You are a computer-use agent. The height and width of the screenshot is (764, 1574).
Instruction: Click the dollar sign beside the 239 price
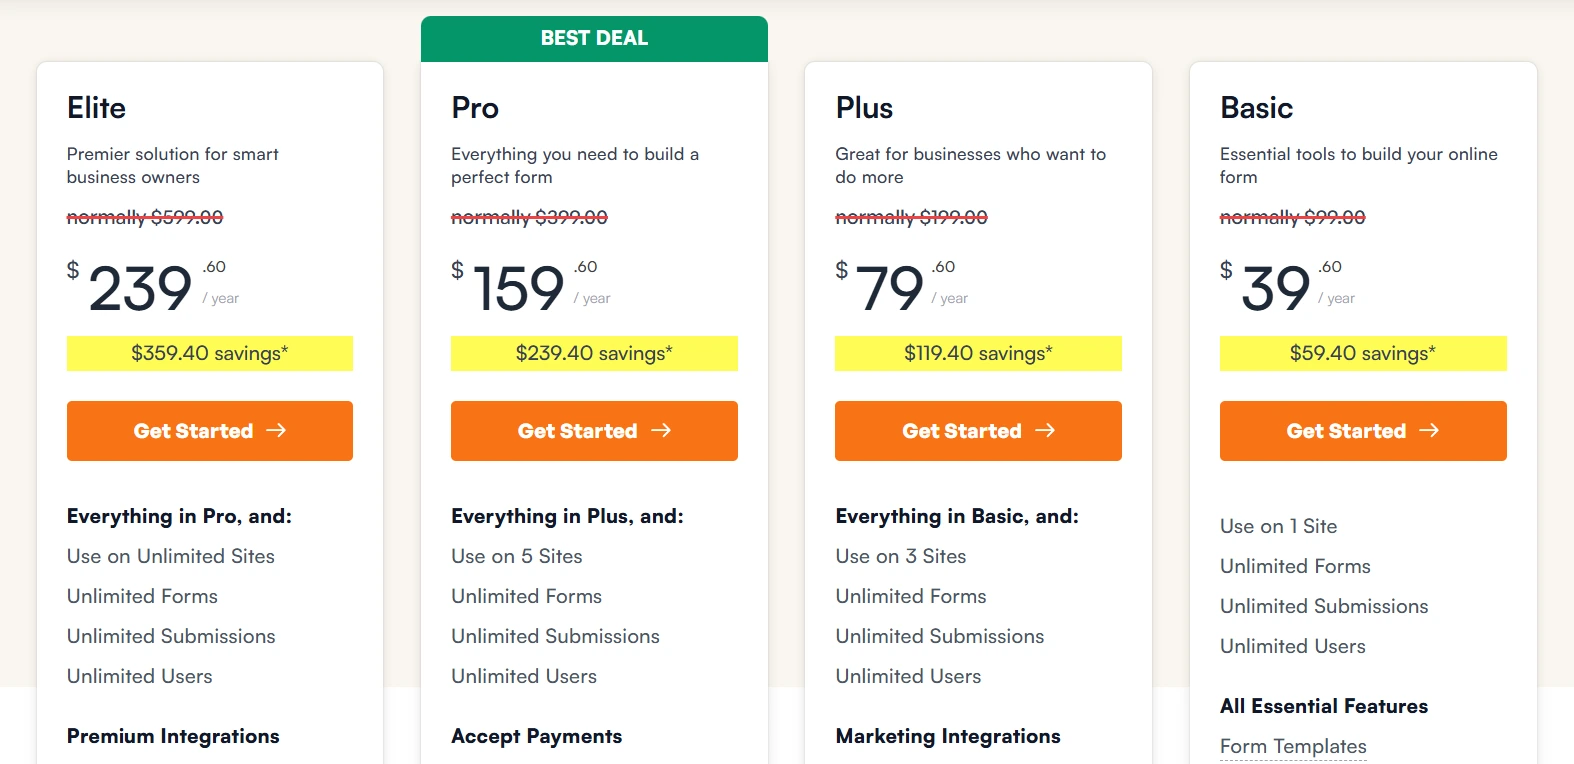73,270
